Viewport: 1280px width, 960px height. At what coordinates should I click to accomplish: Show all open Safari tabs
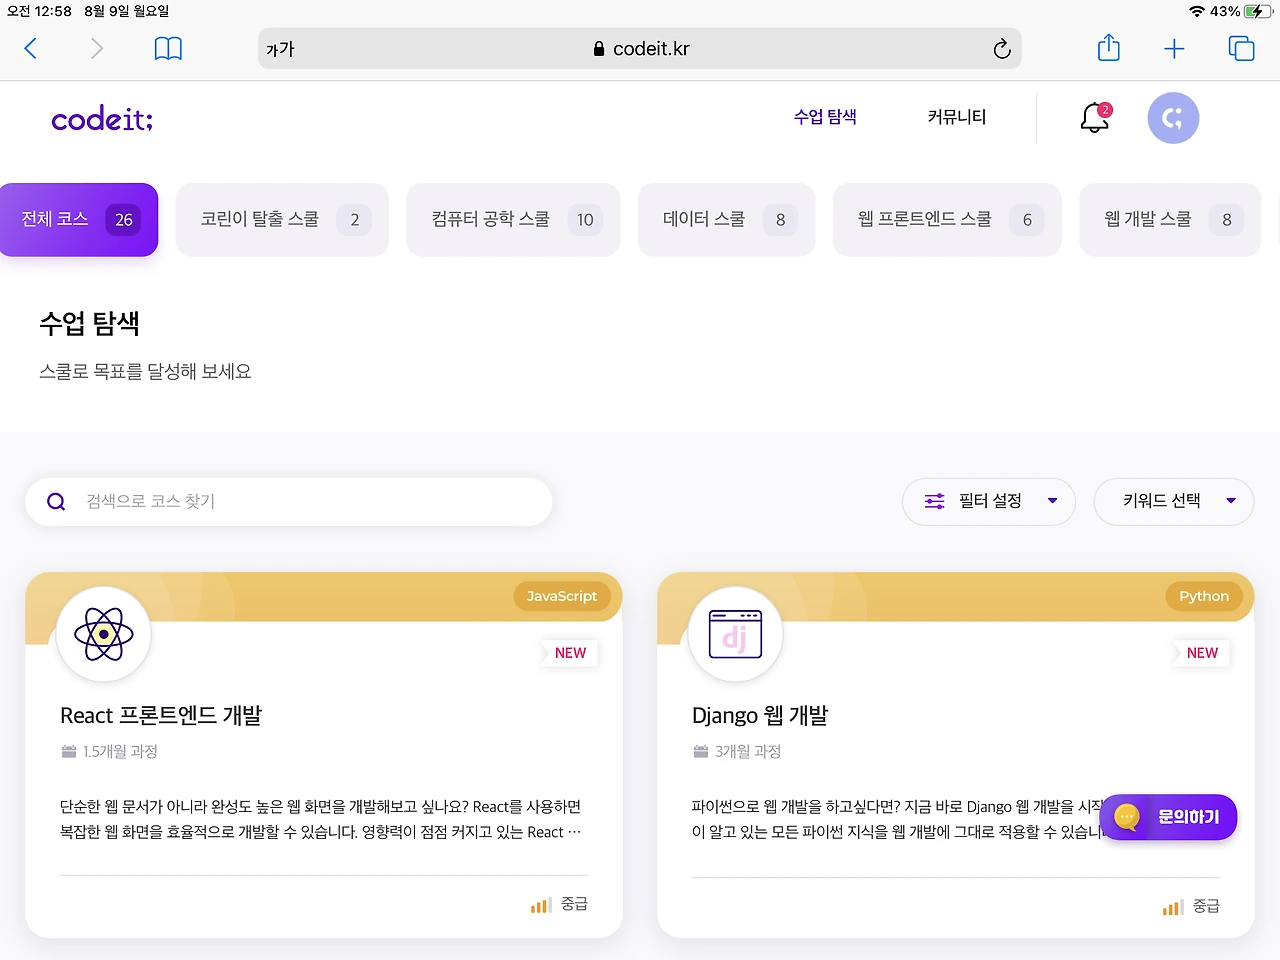1241,48
